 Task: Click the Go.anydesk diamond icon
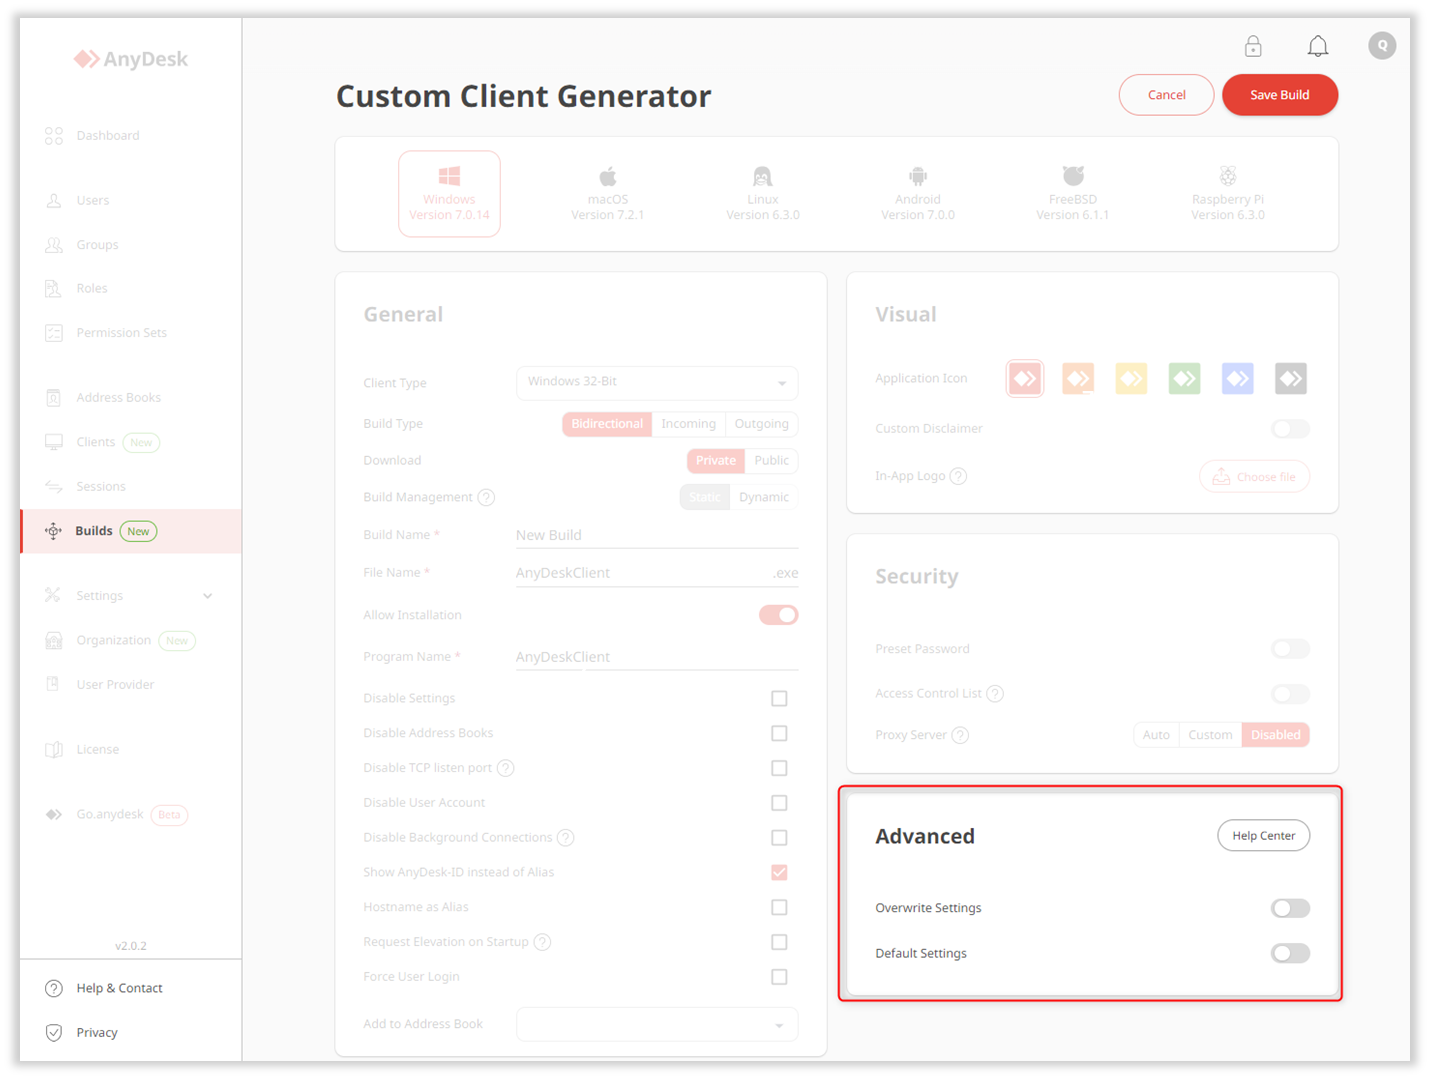click(x=54, y=814)
